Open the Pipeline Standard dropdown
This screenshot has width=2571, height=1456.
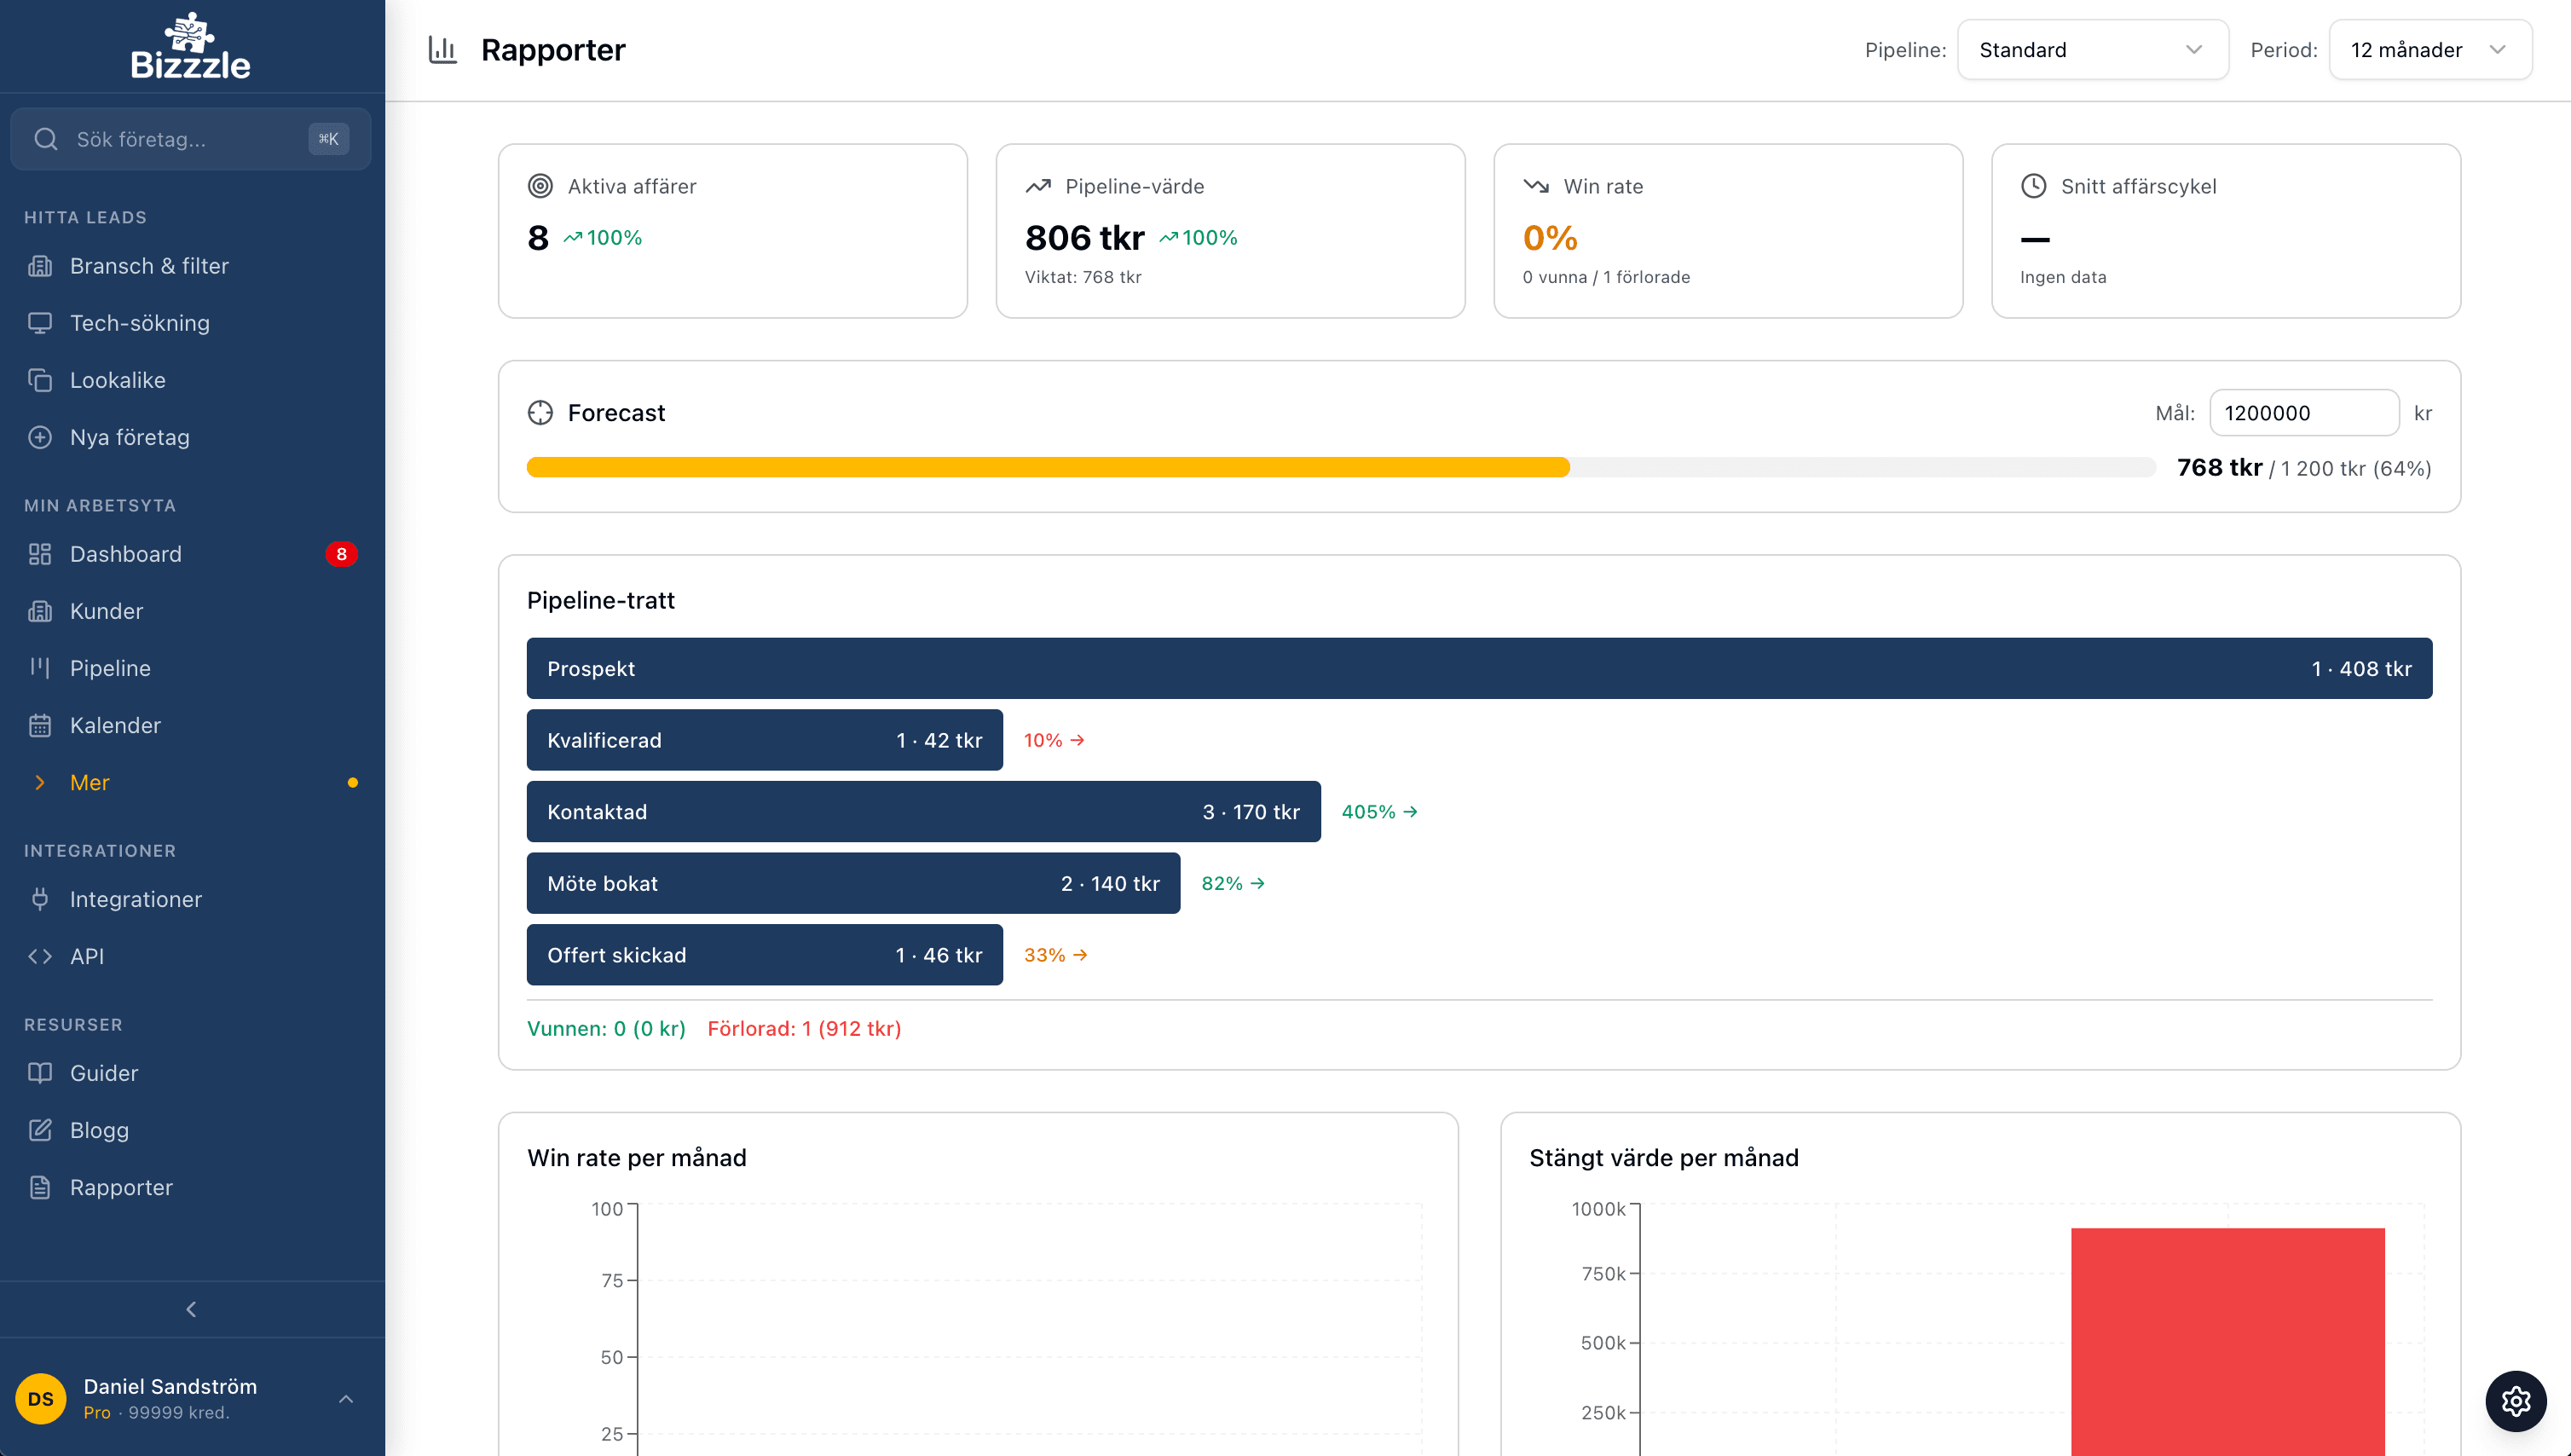coord(2091,50)
